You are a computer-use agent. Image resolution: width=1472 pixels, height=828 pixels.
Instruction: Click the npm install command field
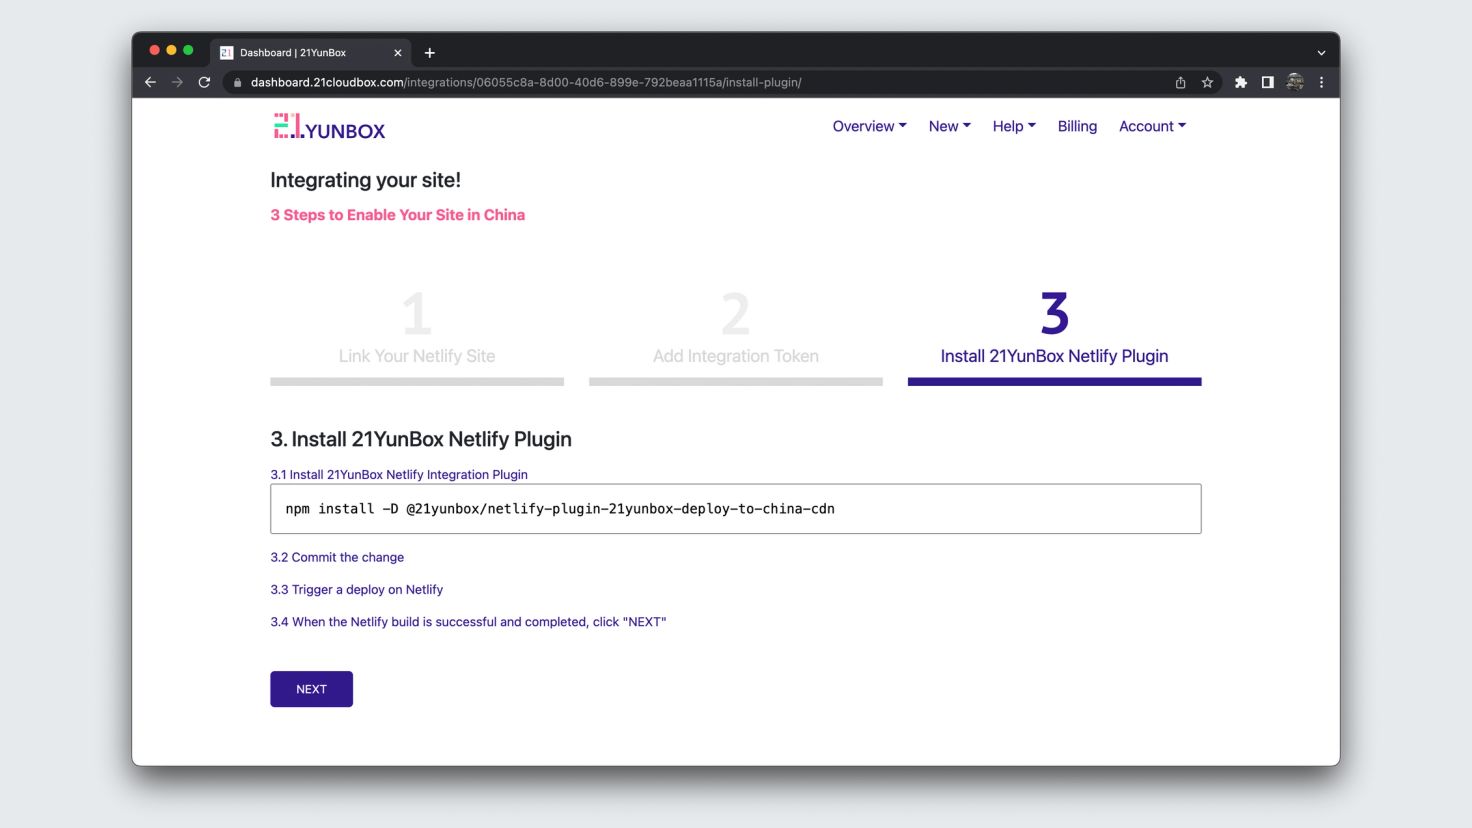[x=735, y=509]
